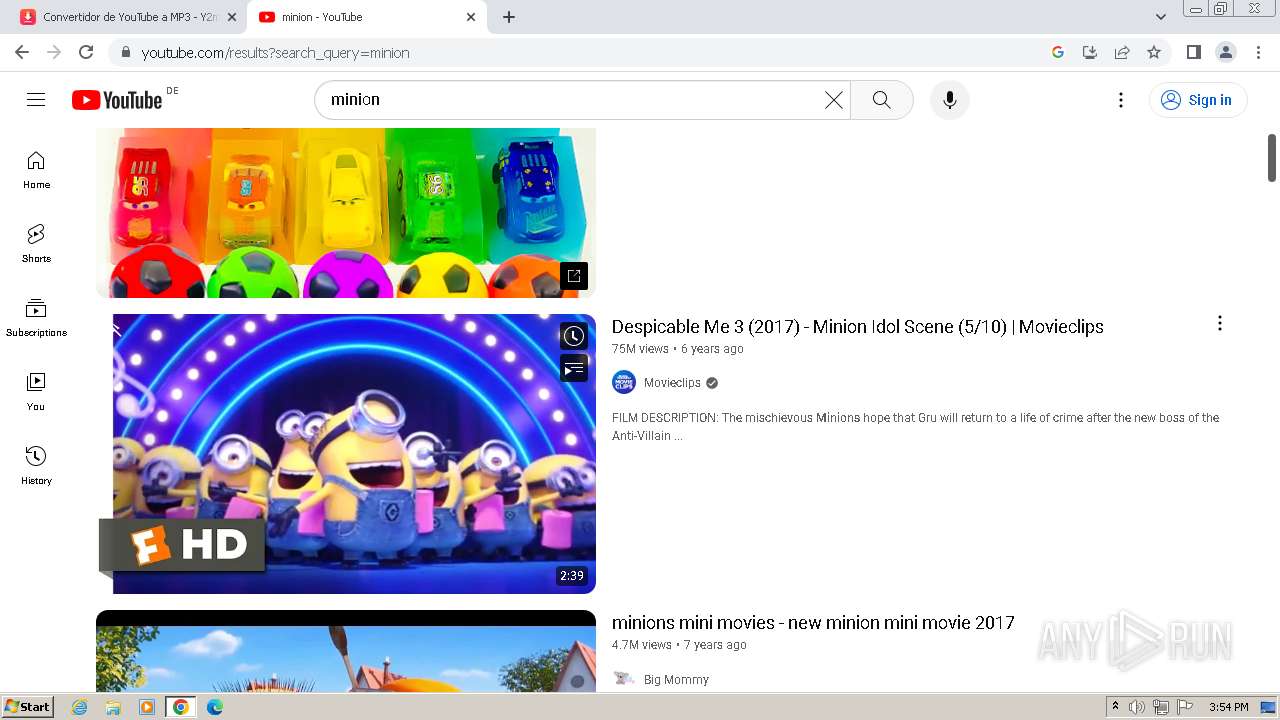Clear the search query with X
Image resolution: width=1280 pixels, height=720 pixels.
pyautogui.click(x=834, y=100)
